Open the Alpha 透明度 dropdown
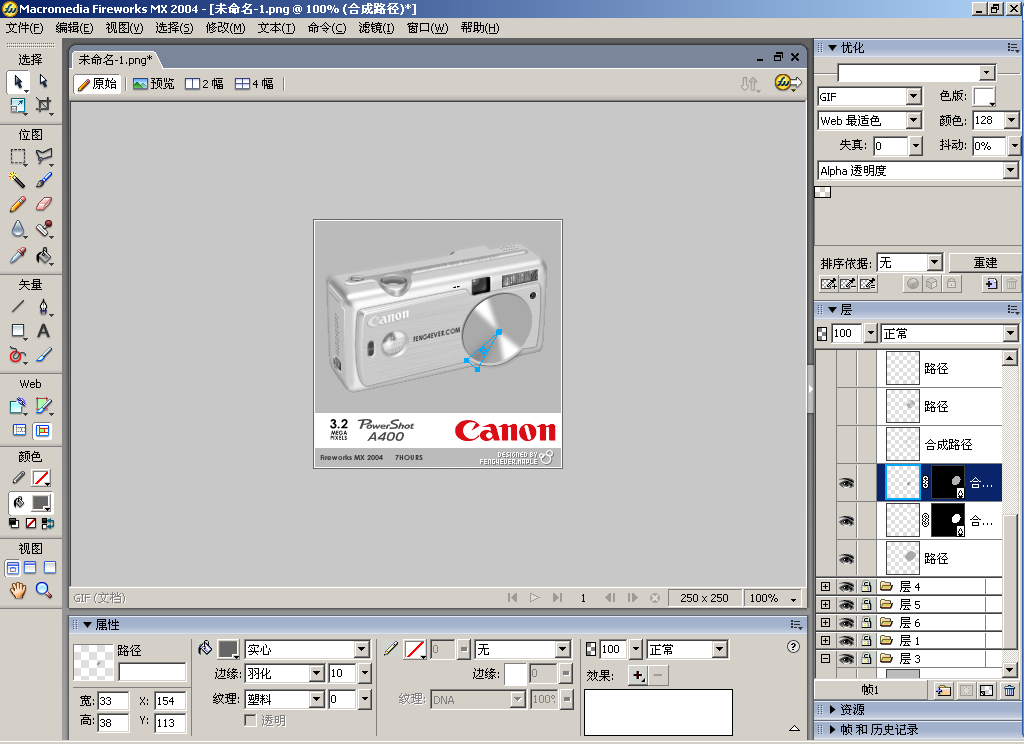Image resolution: width=1024 pixels, height=744 pixels. (1011, 170)
